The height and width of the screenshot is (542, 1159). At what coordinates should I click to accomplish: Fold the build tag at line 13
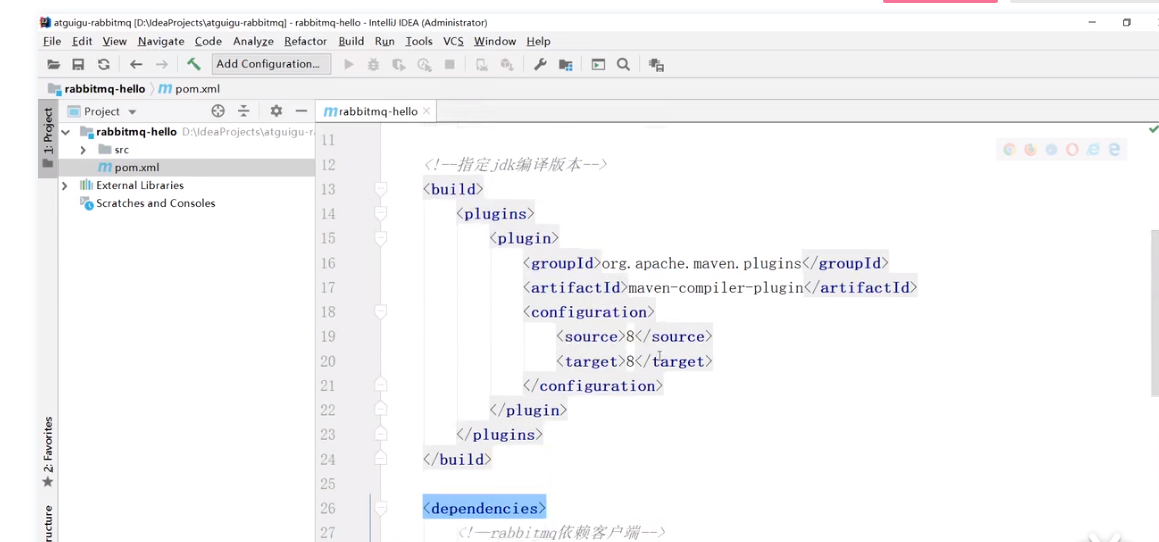pos(381,189)
